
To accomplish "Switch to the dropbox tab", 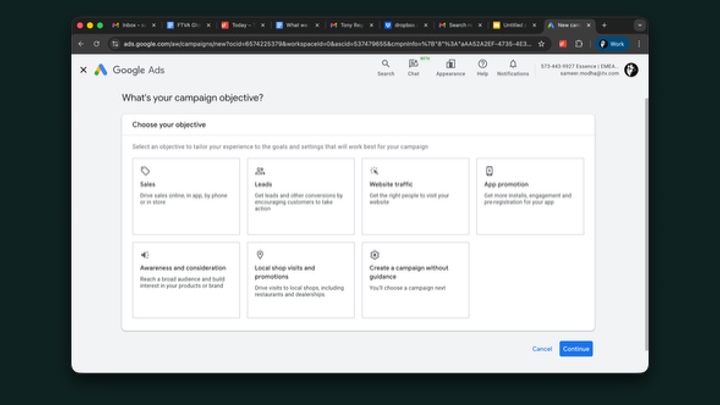I will tap(405, 25).
